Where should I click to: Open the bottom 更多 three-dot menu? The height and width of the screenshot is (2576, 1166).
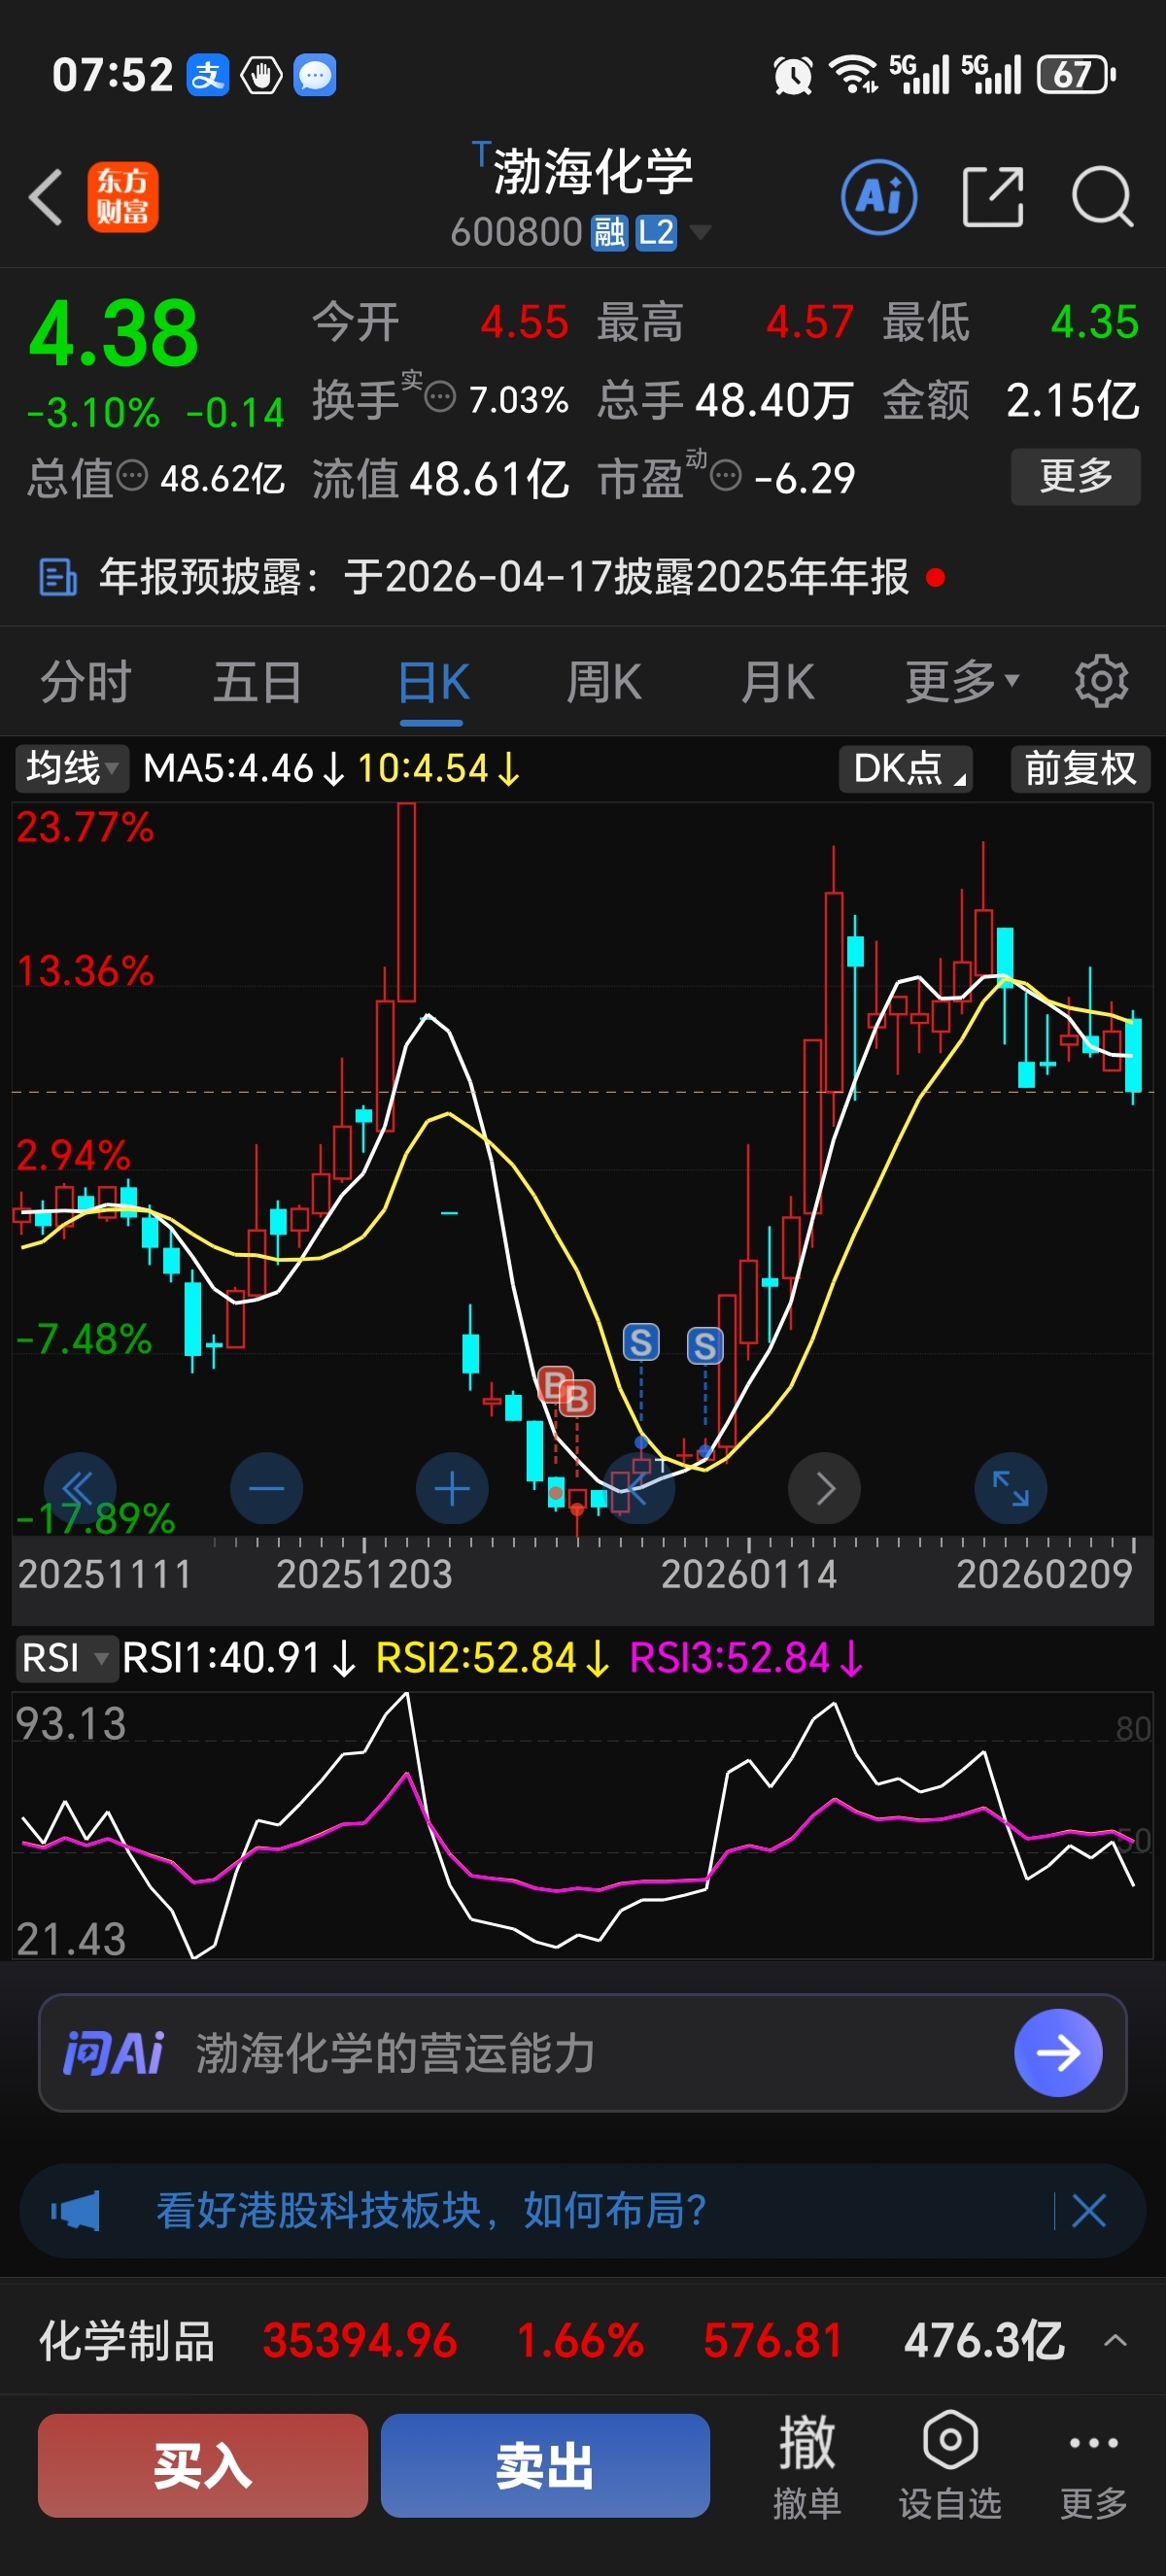coord(1093,2465)
